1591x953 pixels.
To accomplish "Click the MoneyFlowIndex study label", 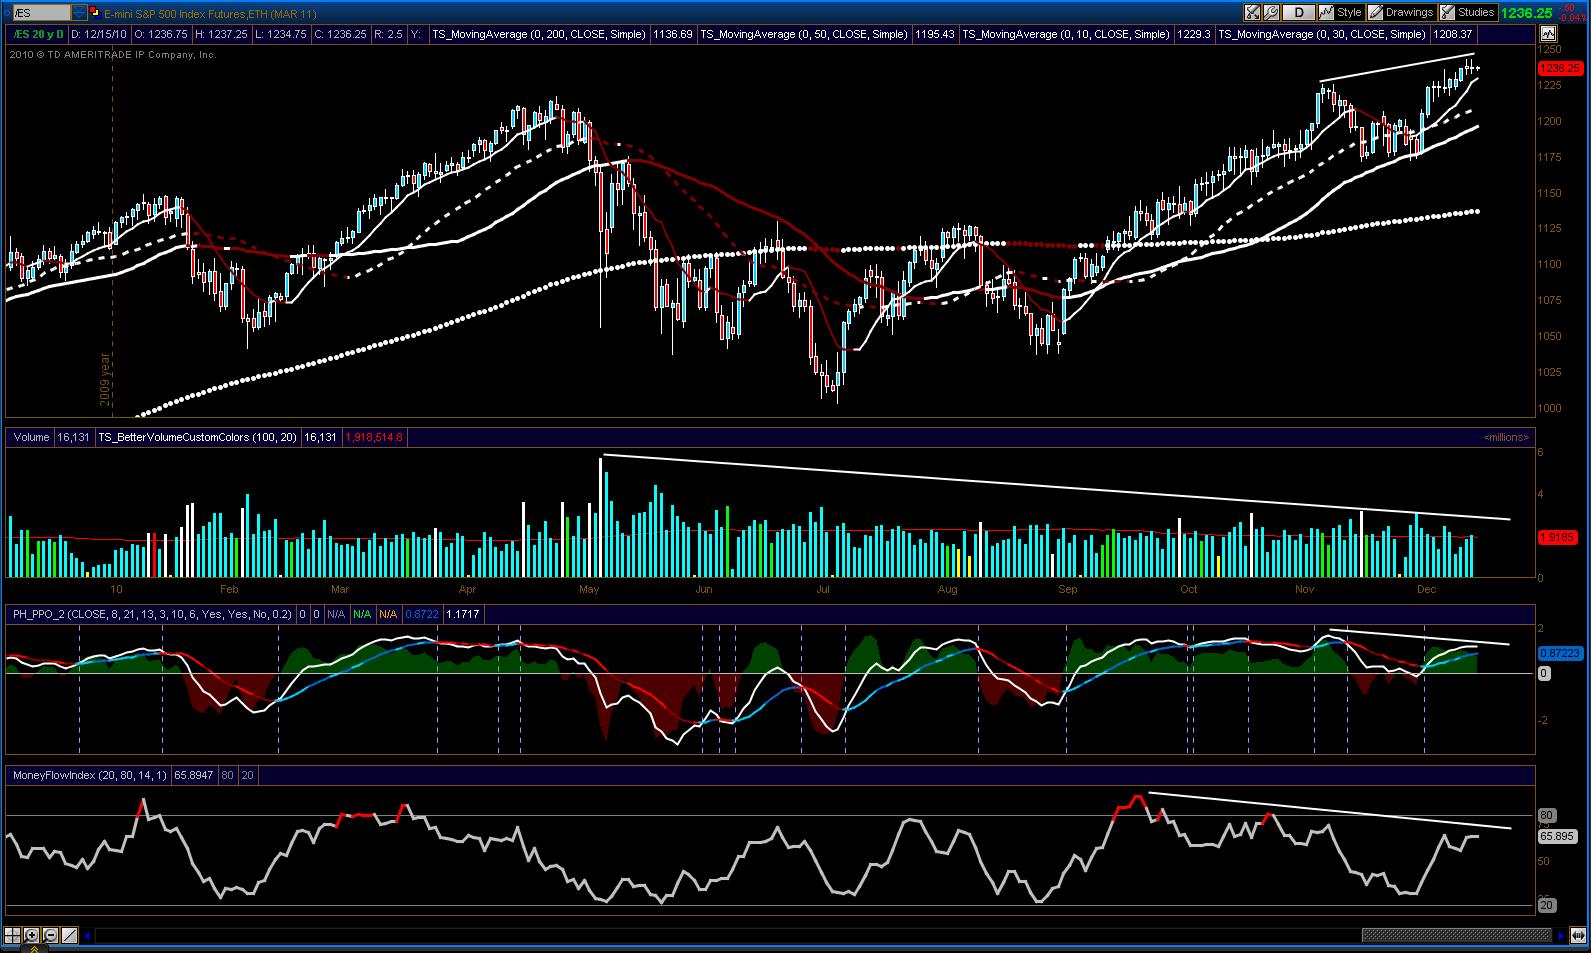I will [89, 774].
